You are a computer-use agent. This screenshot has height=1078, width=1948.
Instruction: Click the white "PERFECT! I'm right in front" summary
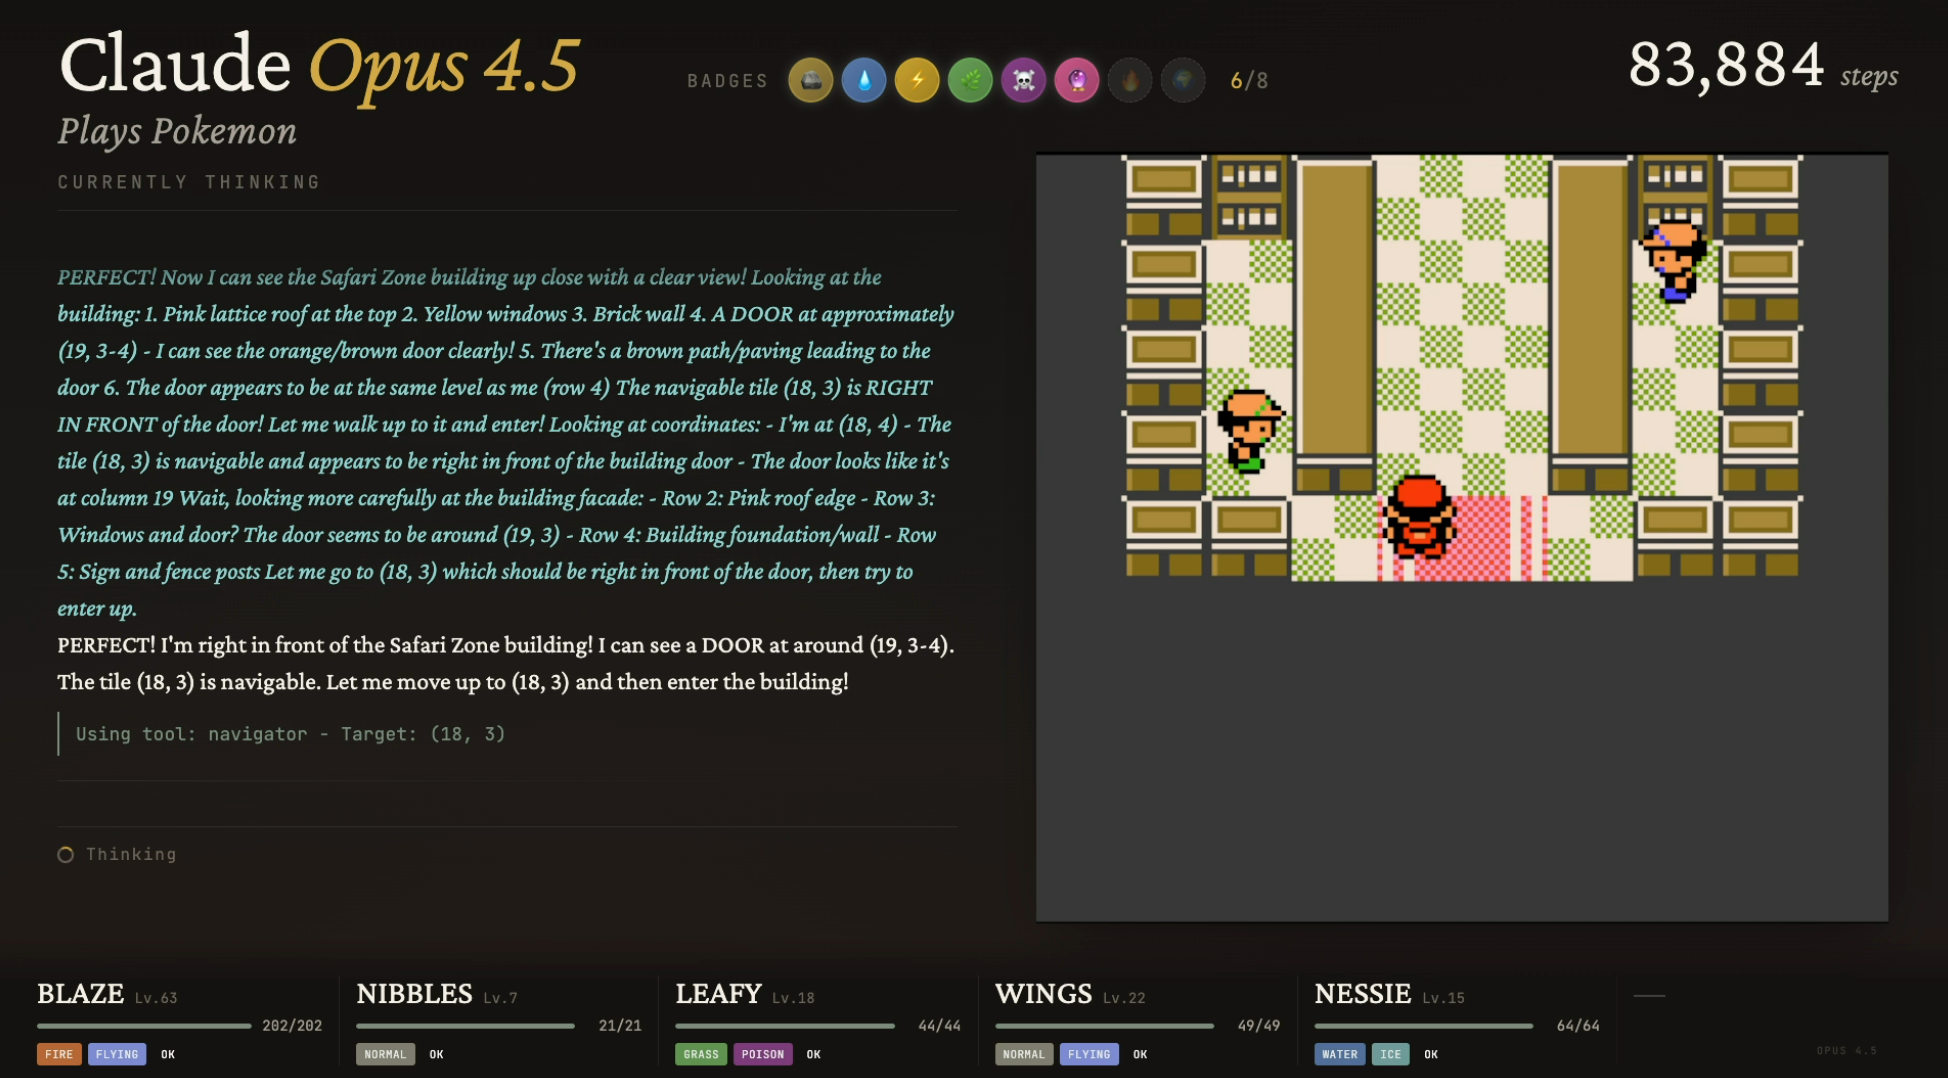click(506, 664)
